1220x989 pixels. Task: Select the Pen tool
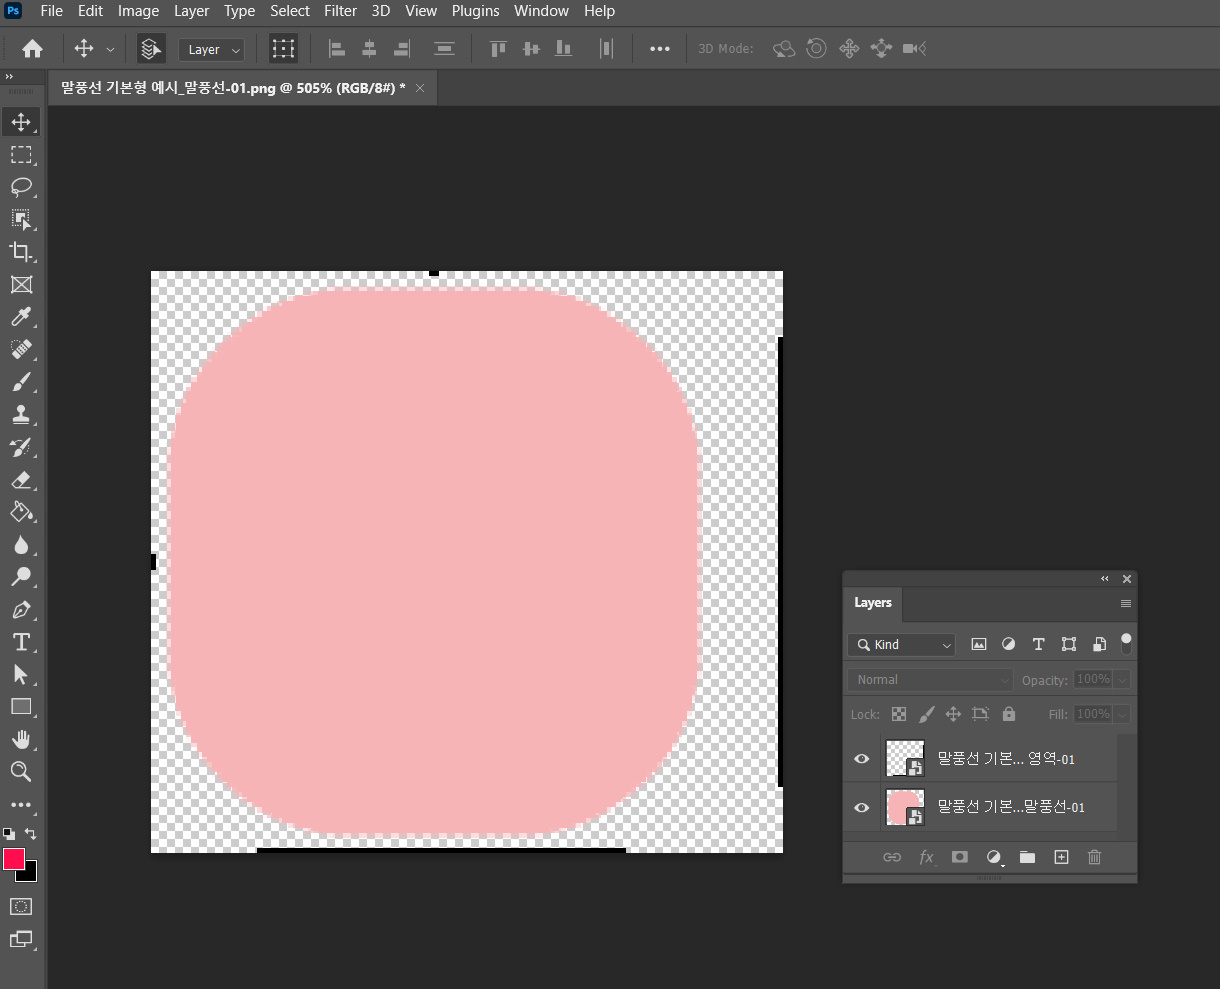pos(21,610)
